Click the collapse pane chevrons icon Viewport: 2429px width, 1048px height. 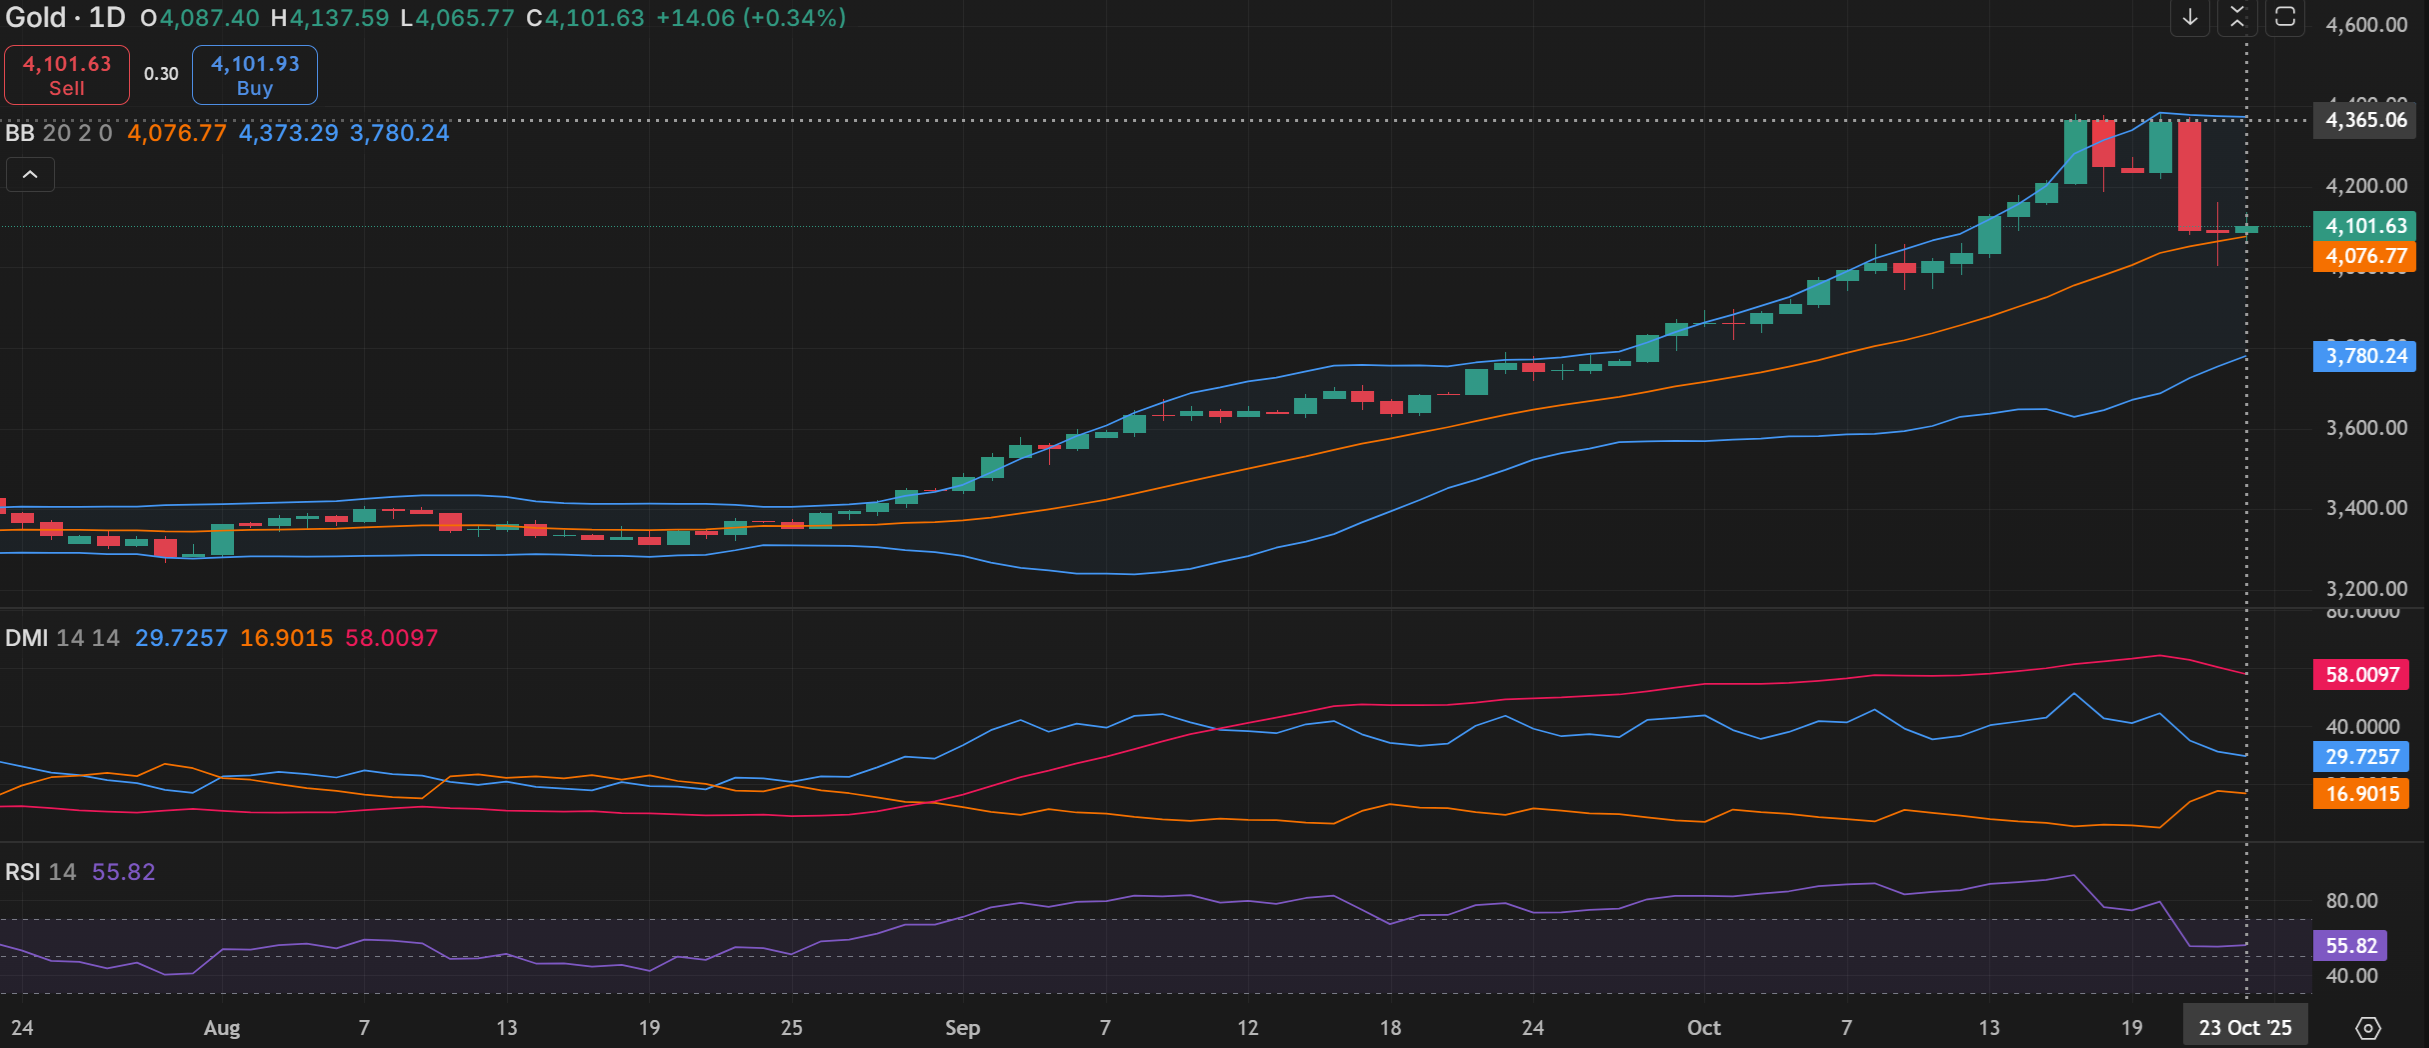click(x=2237, y=17)
